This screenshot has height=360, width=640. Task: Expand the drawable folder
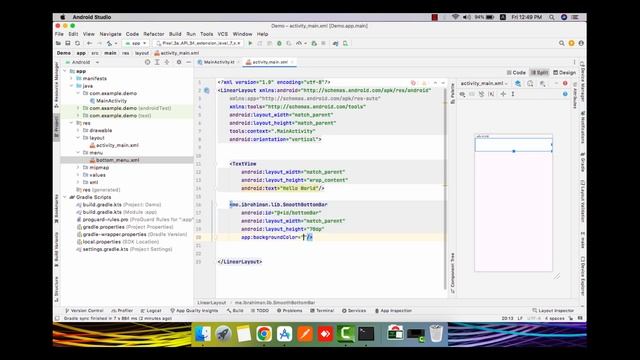tap(78, 130)
